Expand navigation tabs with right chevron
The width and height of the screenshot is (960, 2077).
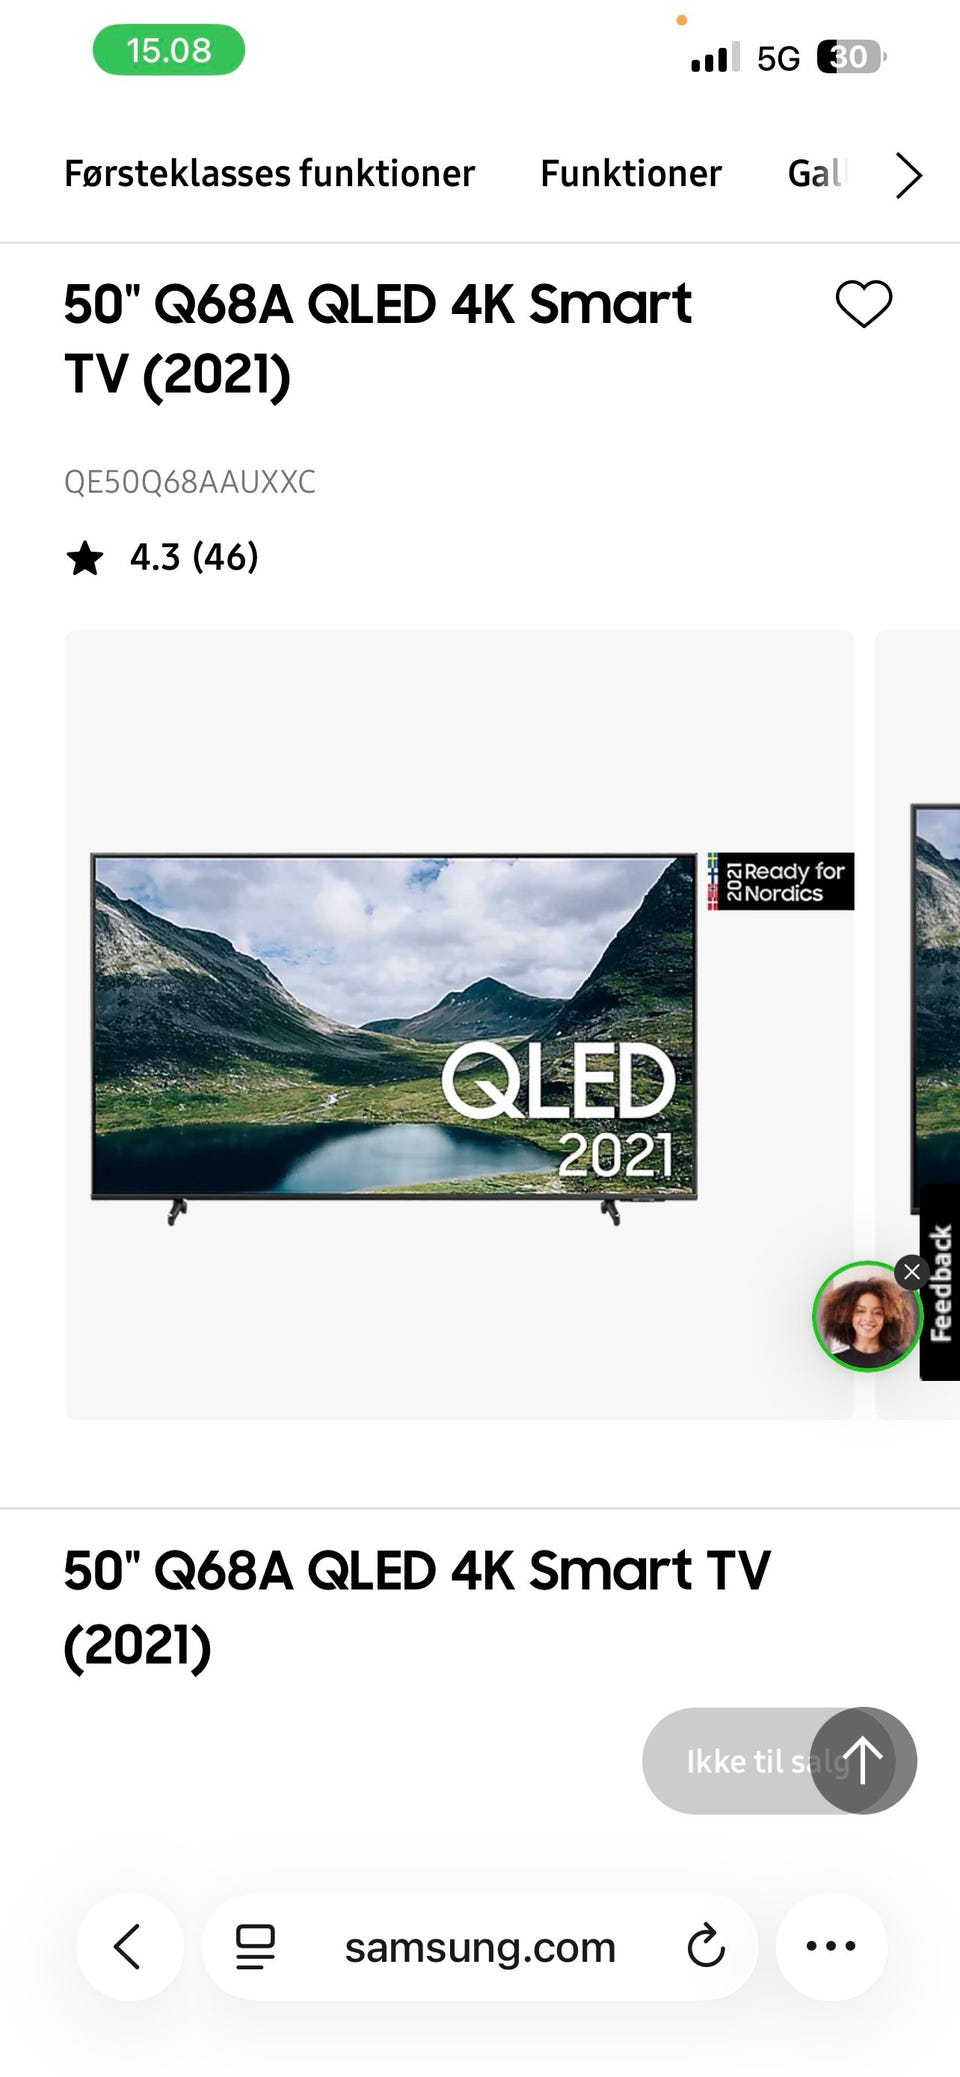[907, 175]
